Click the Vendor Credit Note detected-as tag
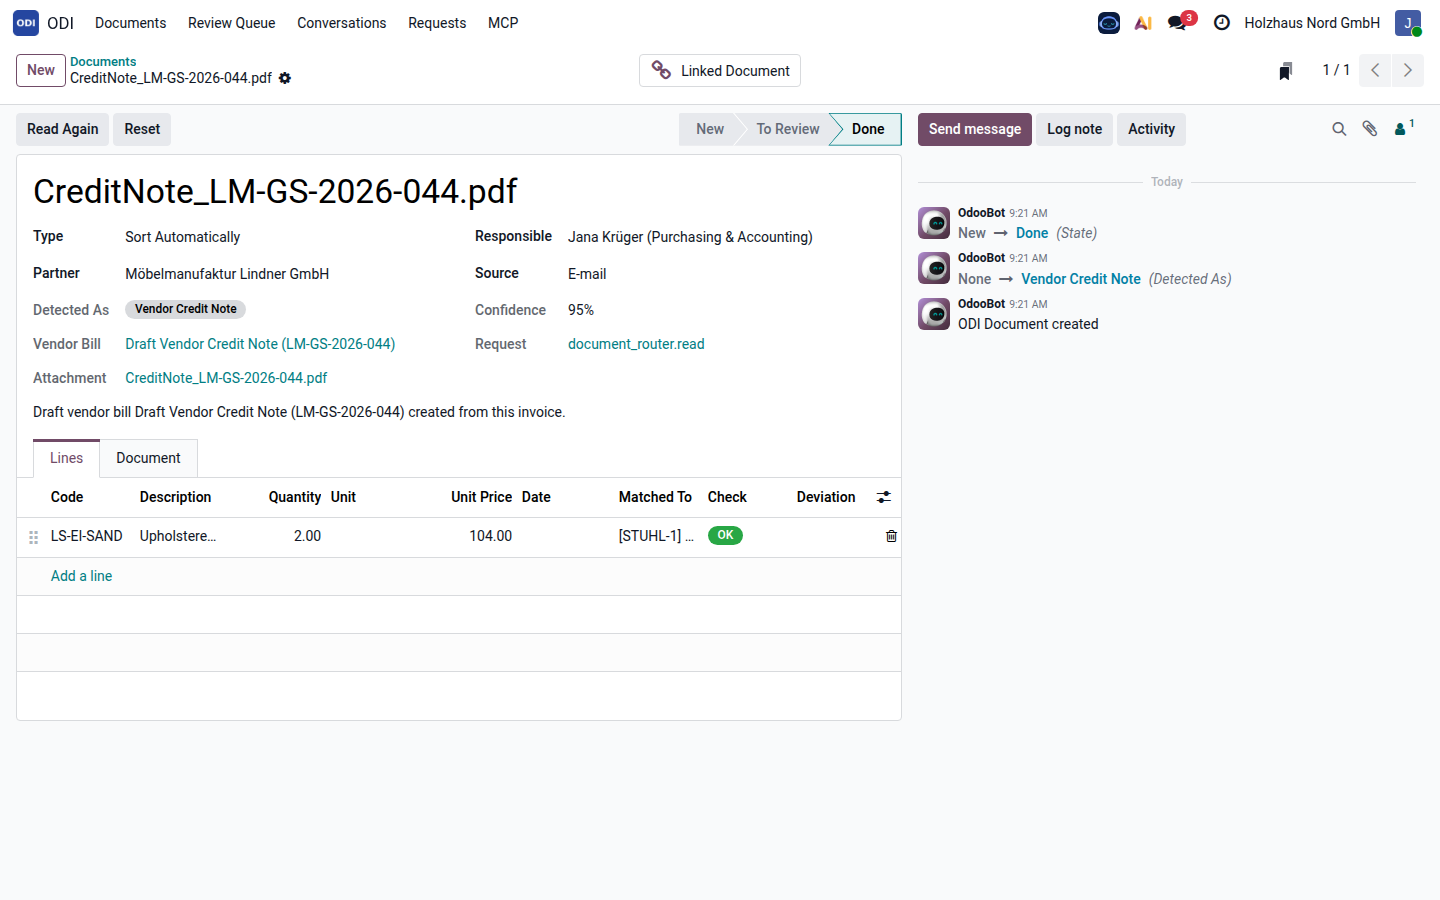 [x=186, y=309]
